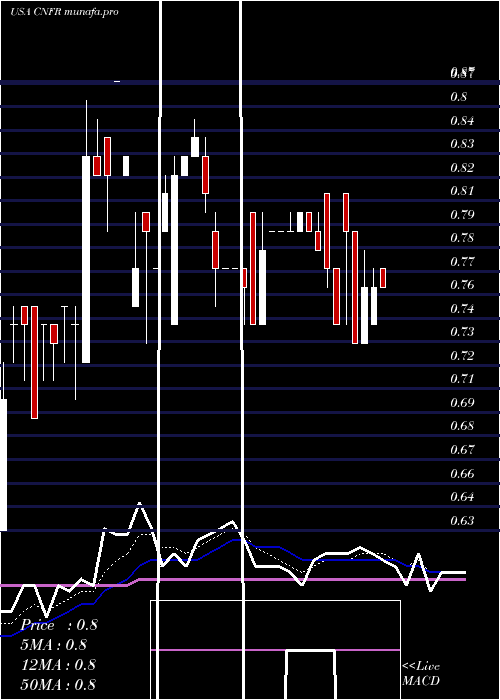Viewport: 500px width, 700px height.
Task: Click the 0.68 price axis label
Action: [x=462, y=426]
